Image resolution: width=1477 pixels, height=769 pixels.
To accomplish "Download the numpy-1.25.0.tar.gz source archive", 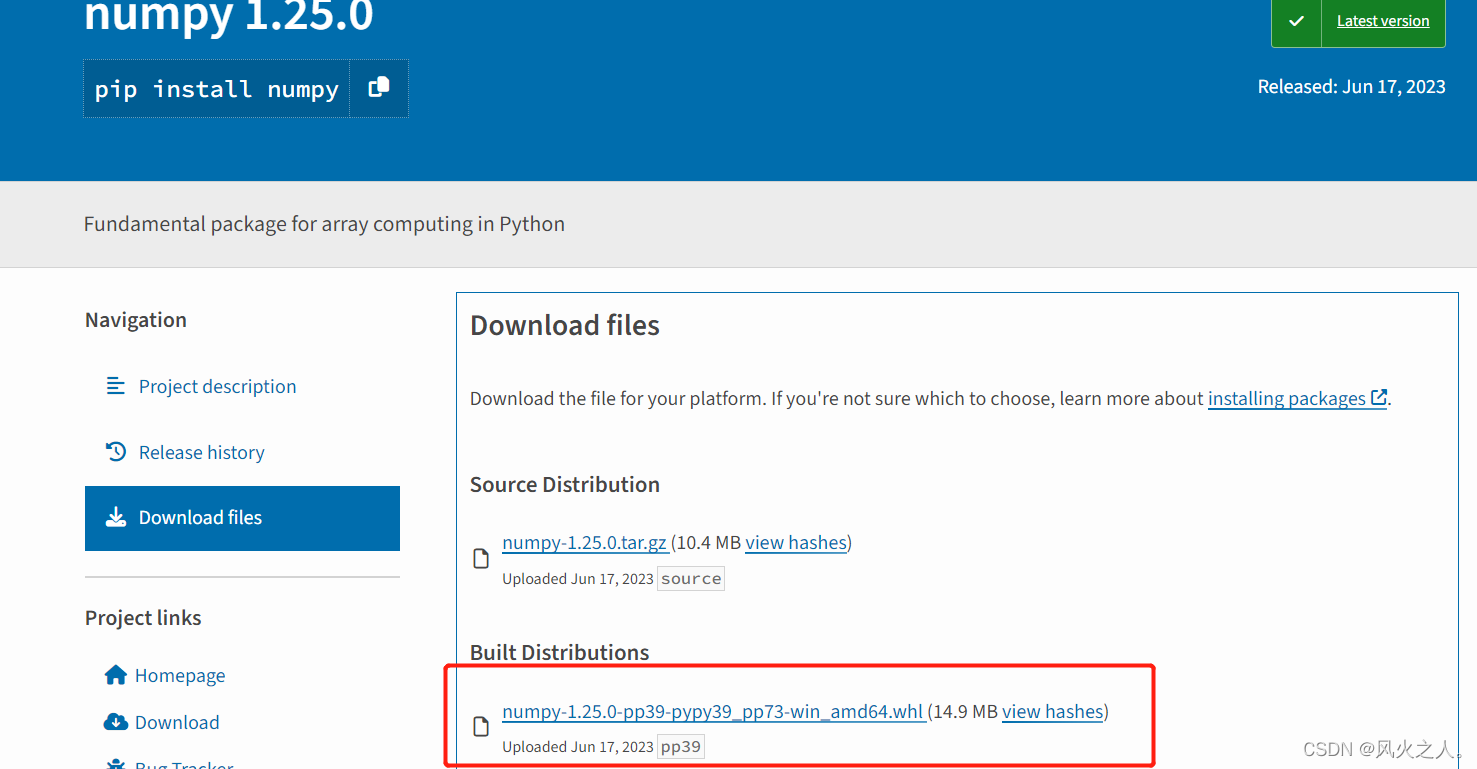I will 585,542.
